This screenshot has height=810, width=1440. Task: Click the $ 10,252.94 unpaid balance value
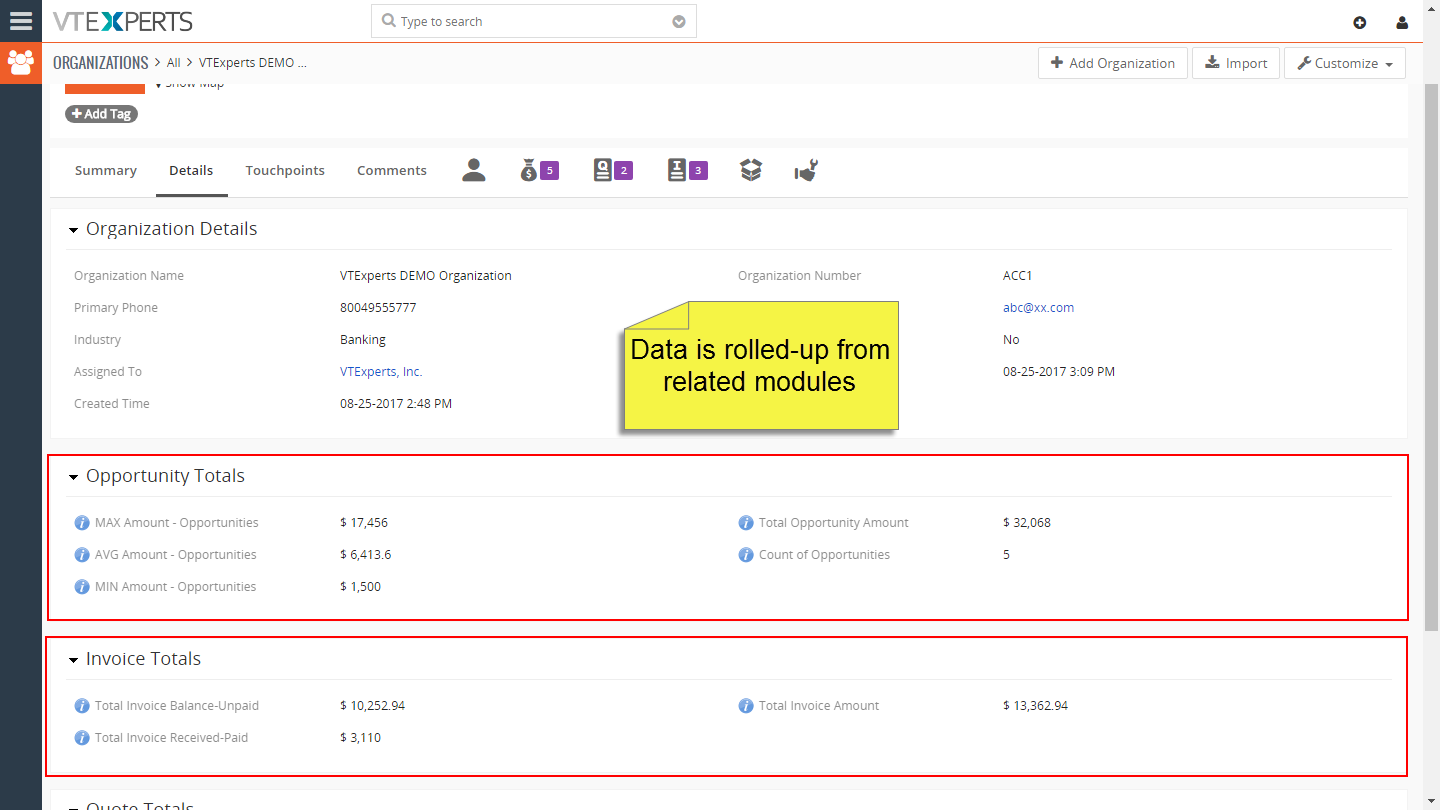(x=373, y=706)
